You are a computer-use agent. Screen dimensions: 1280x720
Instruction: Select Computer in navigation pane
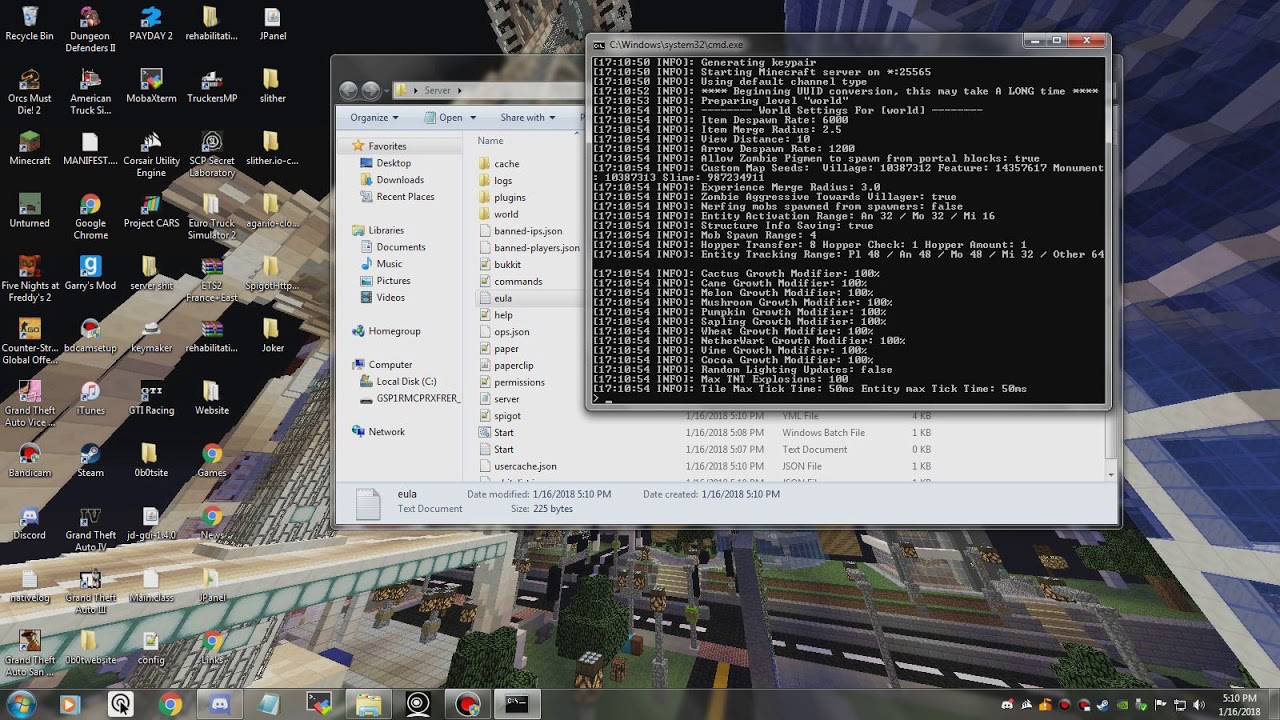tap(390, 365)
